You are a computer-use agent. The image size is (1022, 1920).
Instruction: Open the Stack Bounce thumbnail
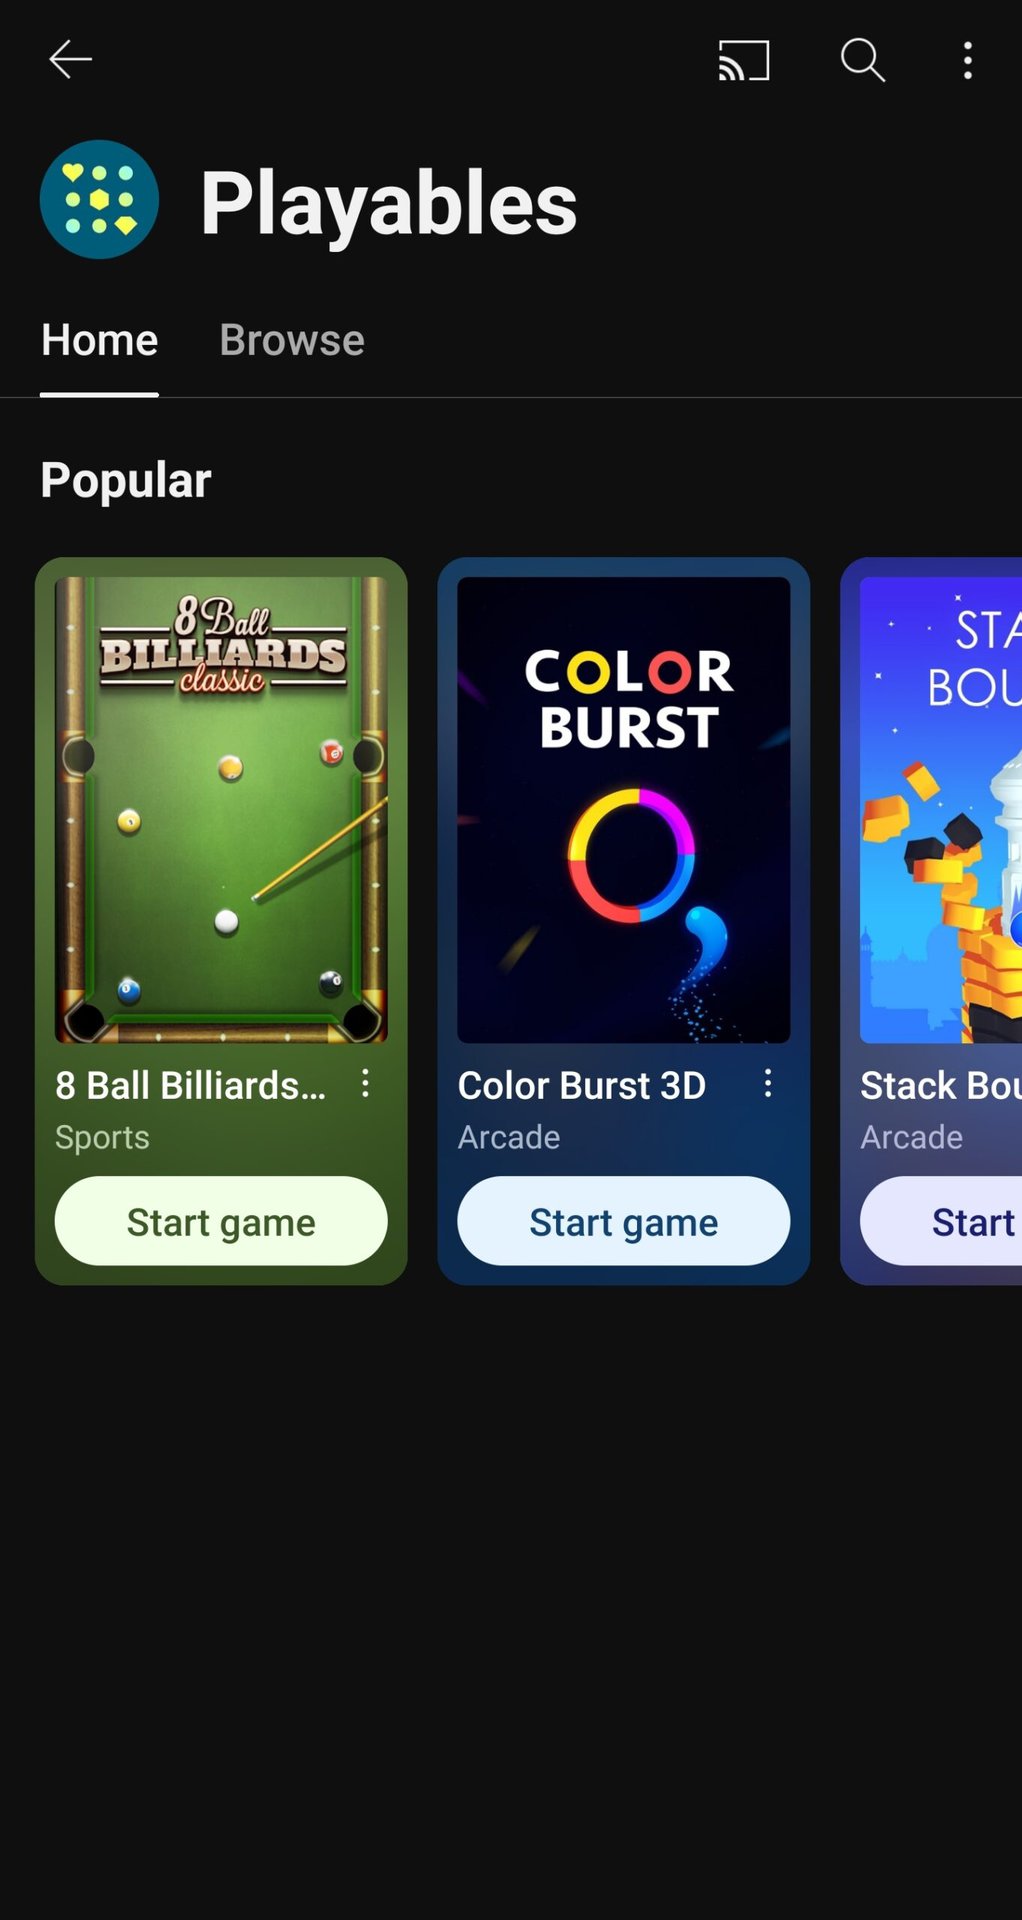click(941, 810)
